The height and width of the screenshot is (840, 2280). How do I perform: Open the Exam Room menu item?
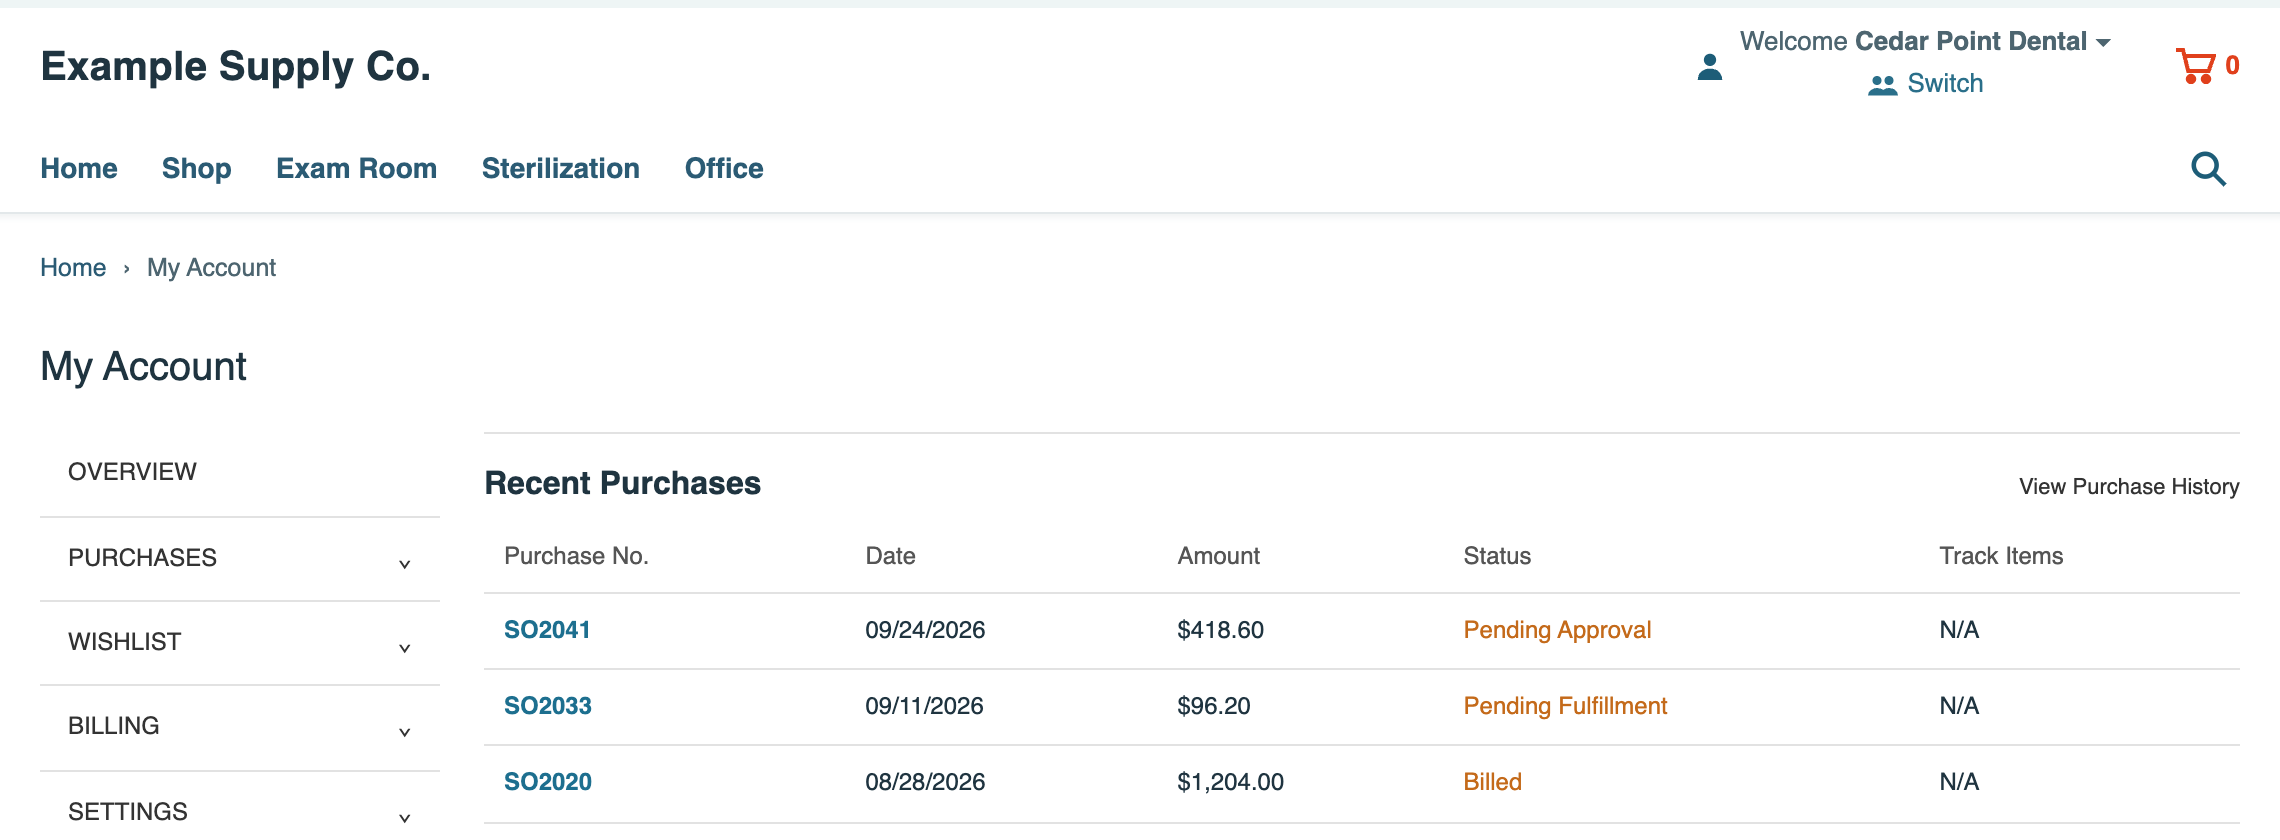(357, 168)
